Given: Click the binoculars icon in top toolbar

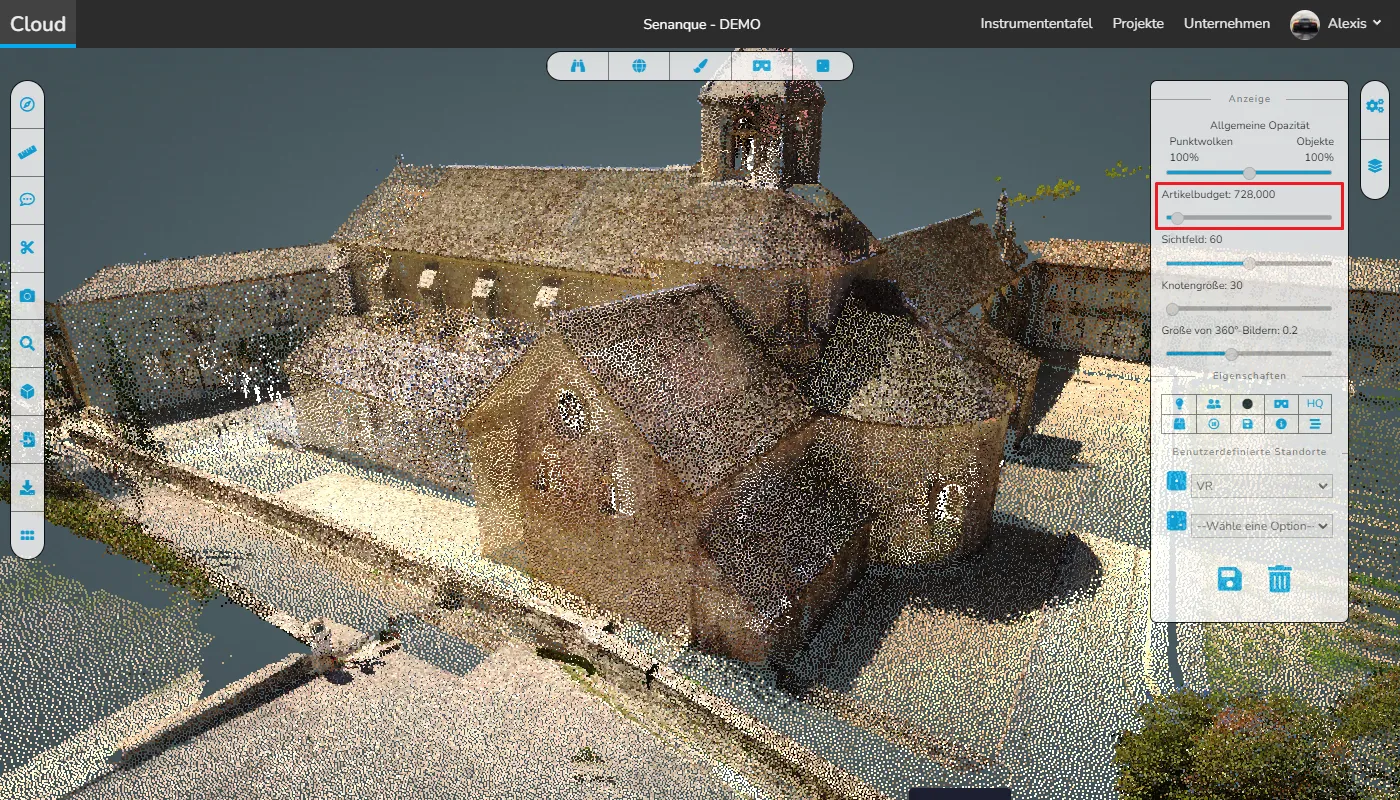Looking at the screenshot, I should 578,66.
